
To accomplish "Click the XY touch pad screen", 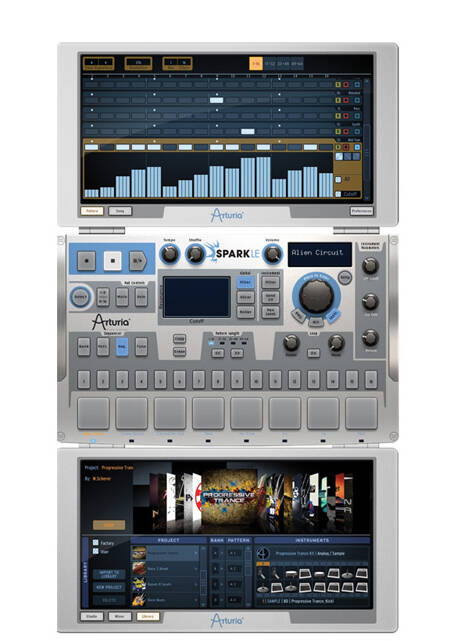I will tap(197, 297).
